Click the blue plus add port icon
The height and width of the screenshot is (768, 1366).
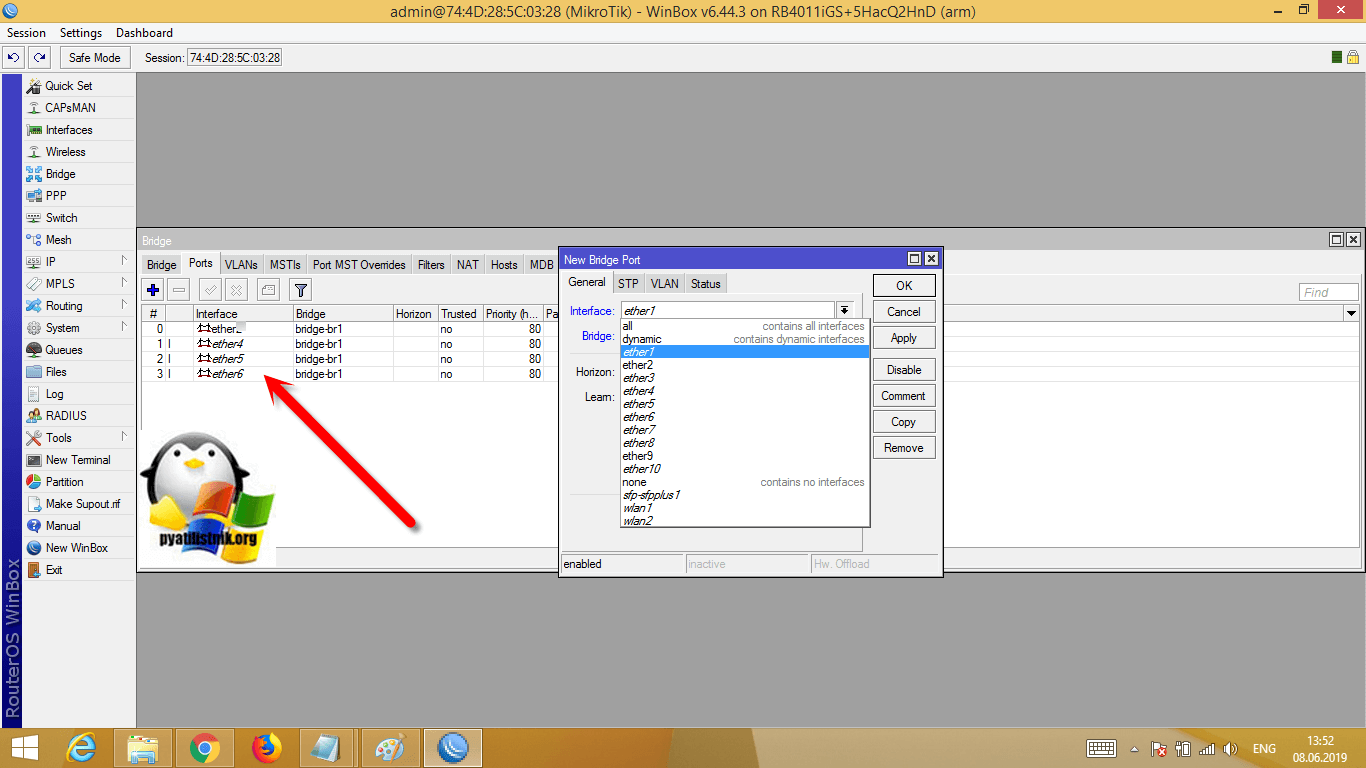(153, 290)
